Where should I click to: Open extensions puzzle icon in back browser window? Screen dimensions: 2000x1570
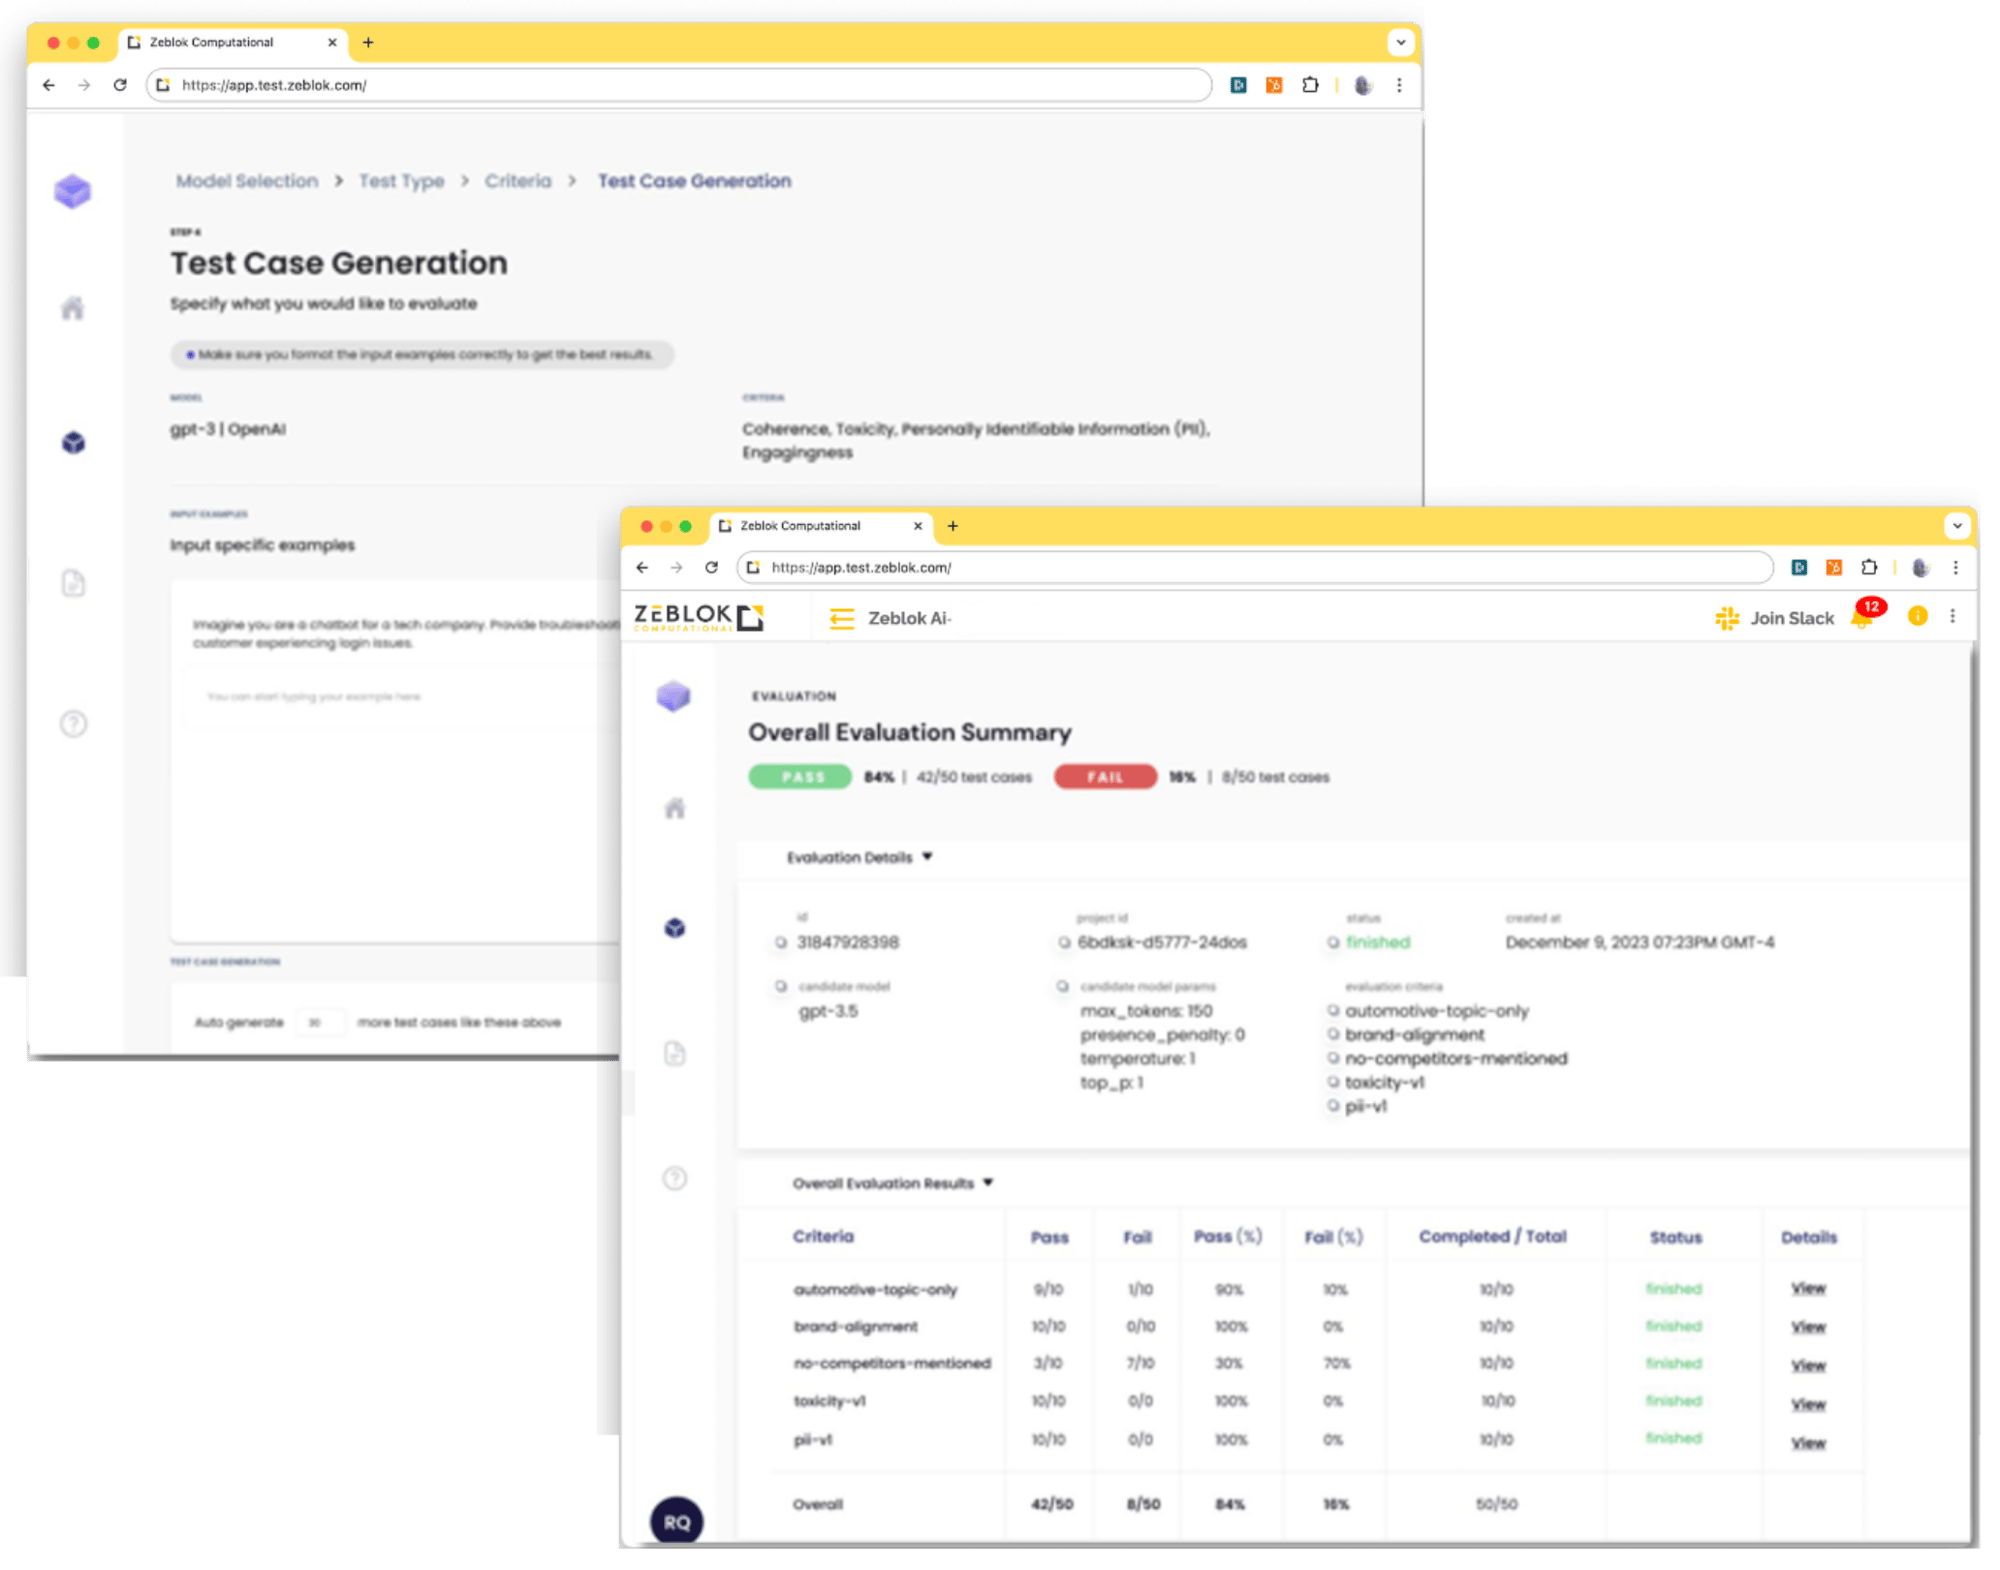tap(1310, 85)
